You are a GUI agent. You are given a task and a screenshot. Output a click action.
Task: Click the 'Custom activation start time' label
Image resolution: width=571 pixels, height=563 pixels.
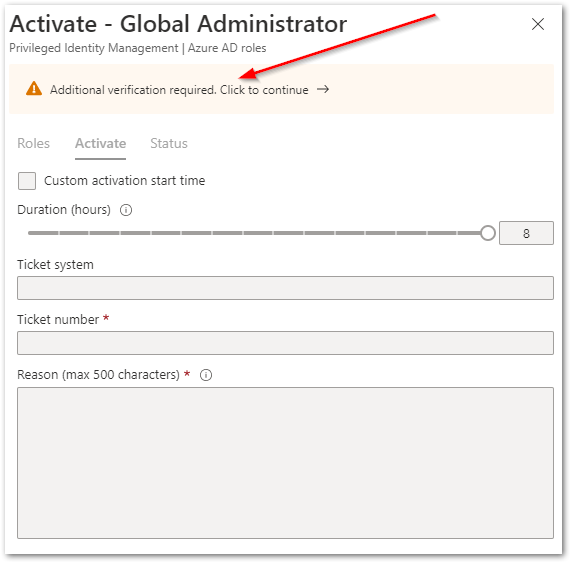coord(125,181)
